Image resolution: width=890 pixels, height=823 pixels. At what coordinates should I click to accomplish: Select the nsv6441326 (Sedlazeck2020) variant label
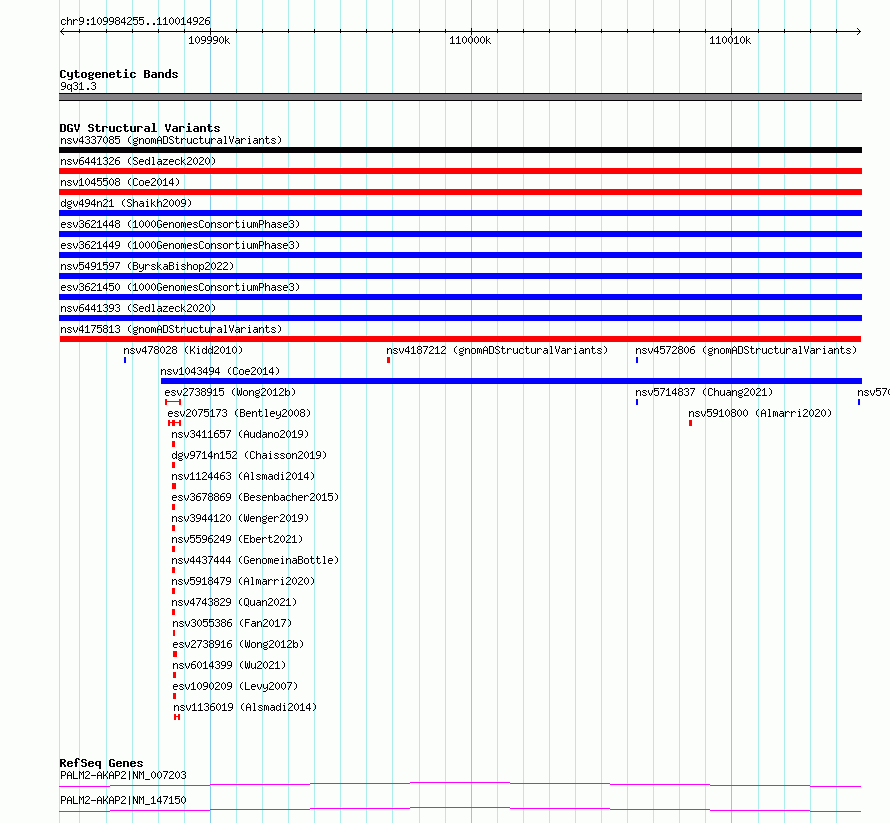[x=138, y=161]
